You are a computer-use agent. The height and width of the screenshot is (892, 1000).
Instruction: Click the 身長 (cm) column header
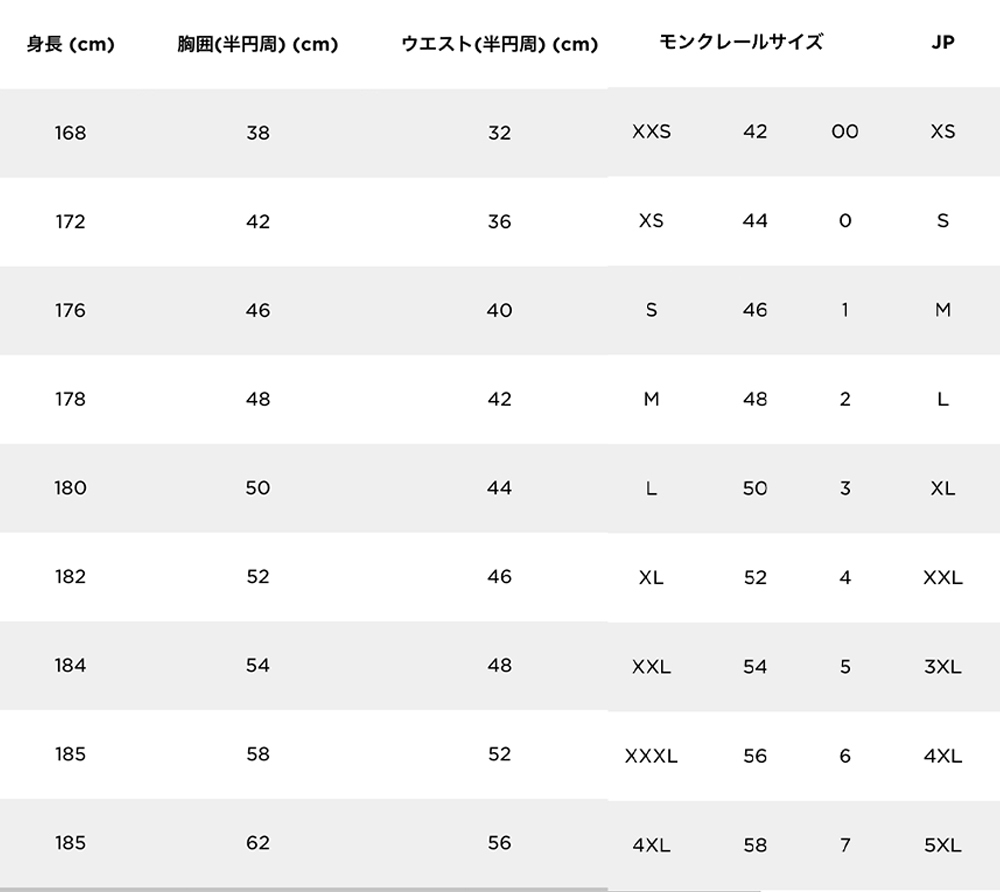click(x=70, y=44)
